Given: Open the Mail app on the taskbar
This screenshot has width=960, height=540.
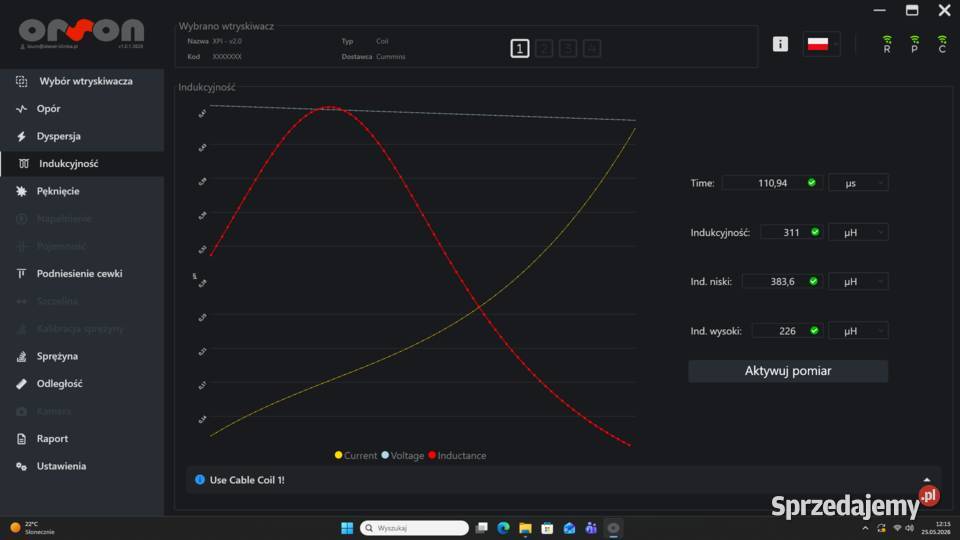Looking at the screenshot, I should [x=569, y=528].
